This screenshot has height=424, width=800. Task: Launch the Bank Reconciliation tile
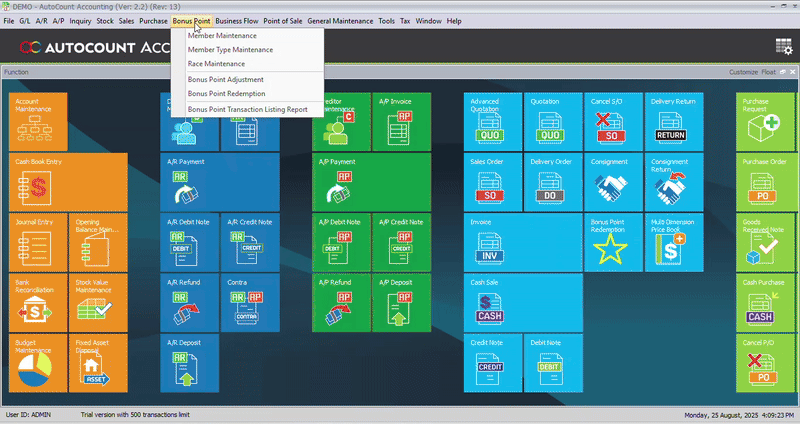38,303
